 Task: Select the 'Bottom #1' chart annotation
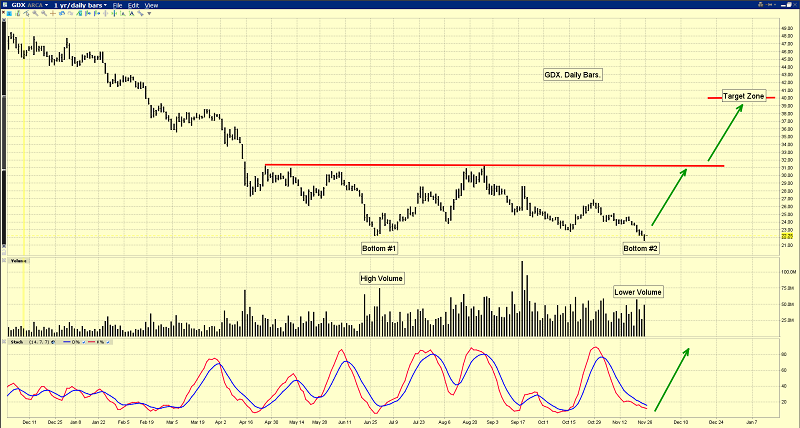(379, 249)
